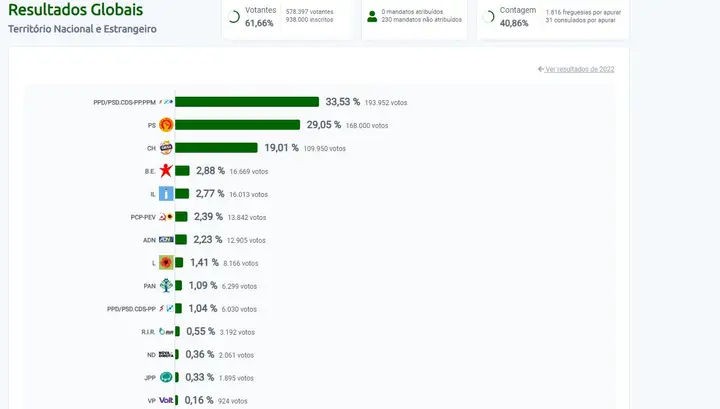Click the PS green result bar
The image size is (720, 409).
click(x=238, y=125)
